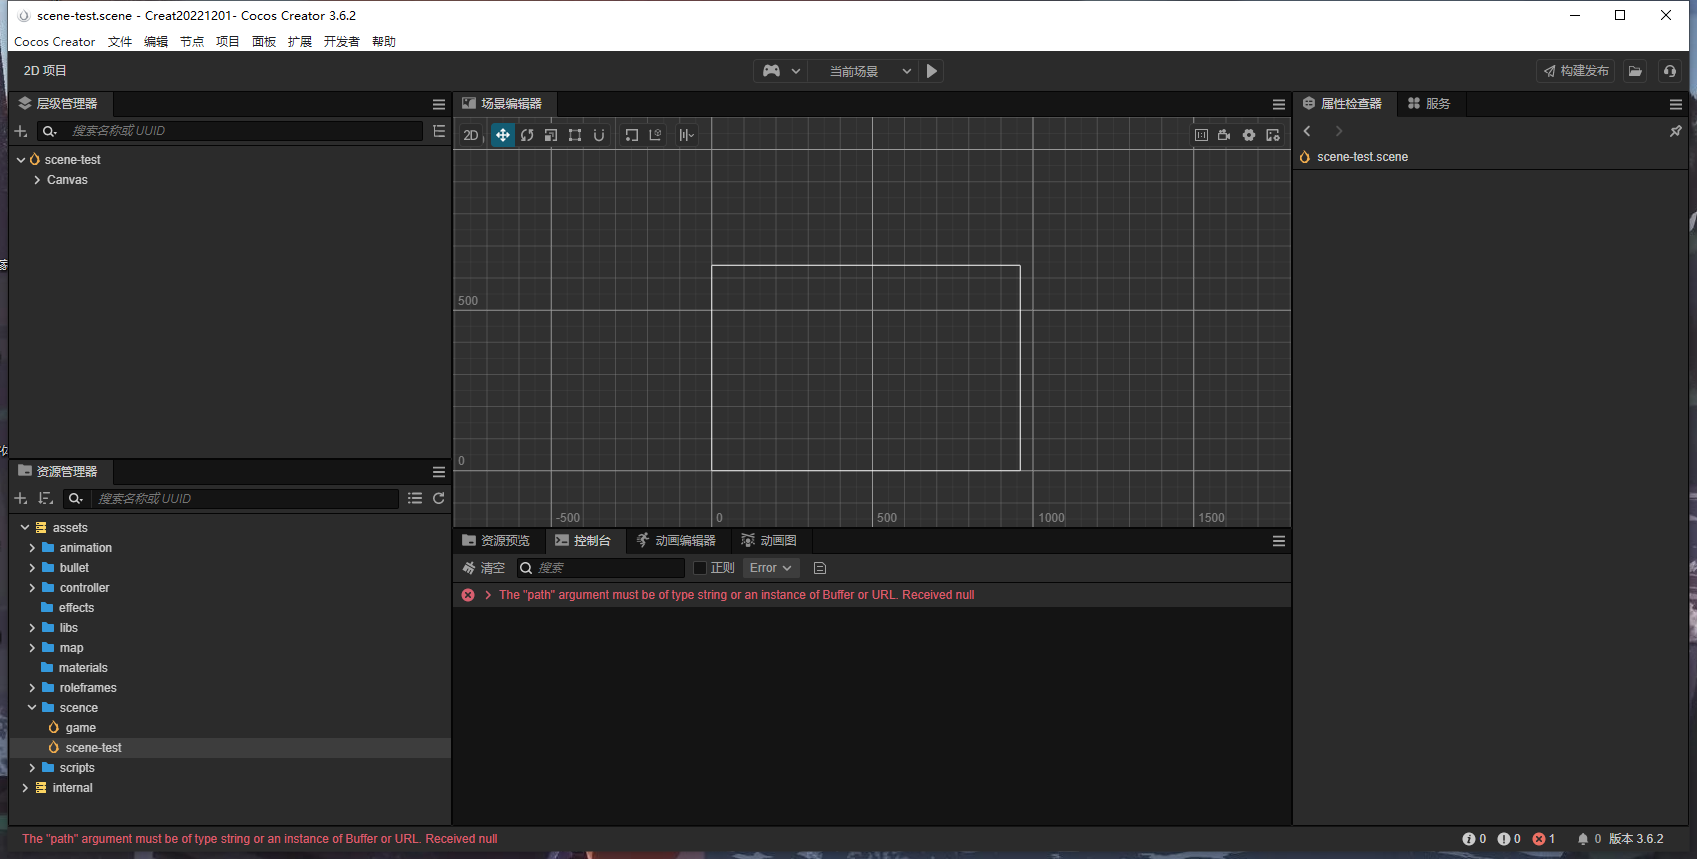Expand the internal database folder
Image resolution: width=1697 pixels, height=859 pixels.
click(x=25, y=788)
